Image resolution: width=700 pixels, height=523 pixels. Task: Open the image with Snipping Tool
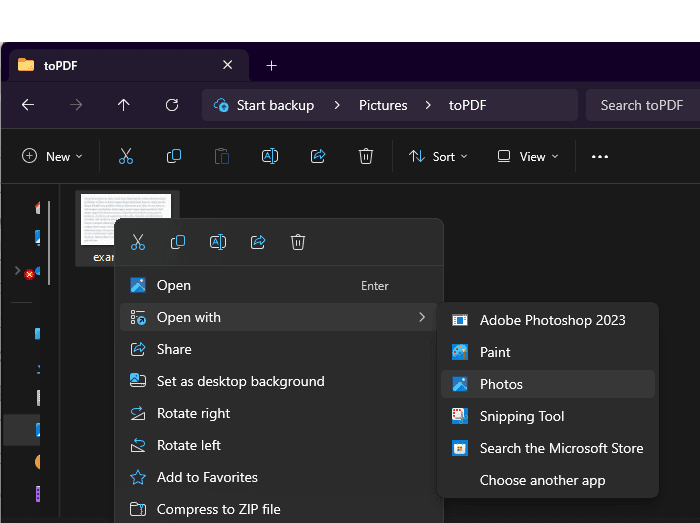coord(548,416)
